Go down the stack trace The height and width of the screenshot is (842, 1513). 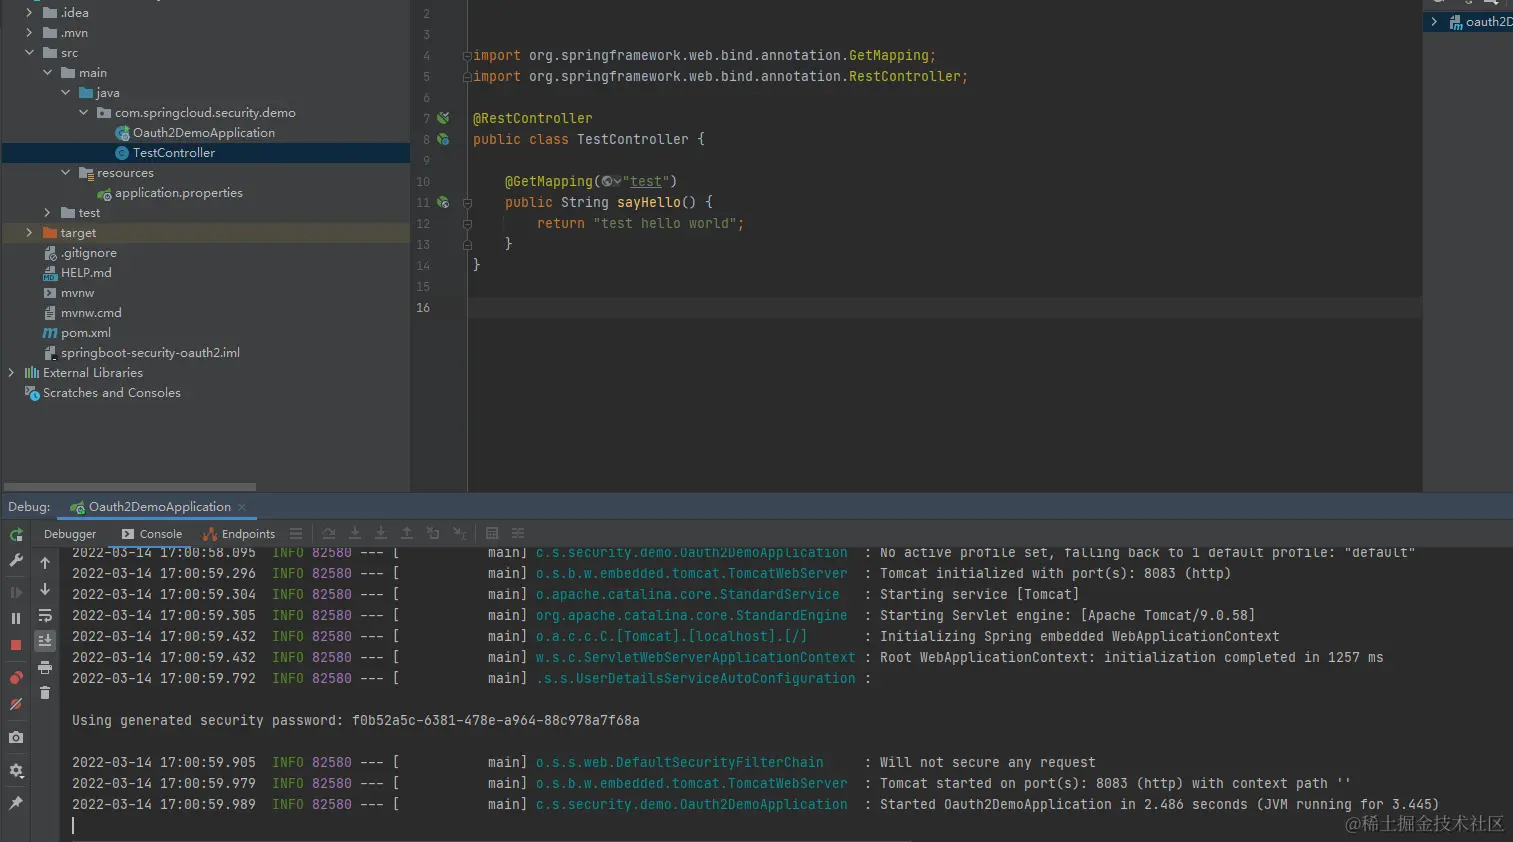pos(45,589)
